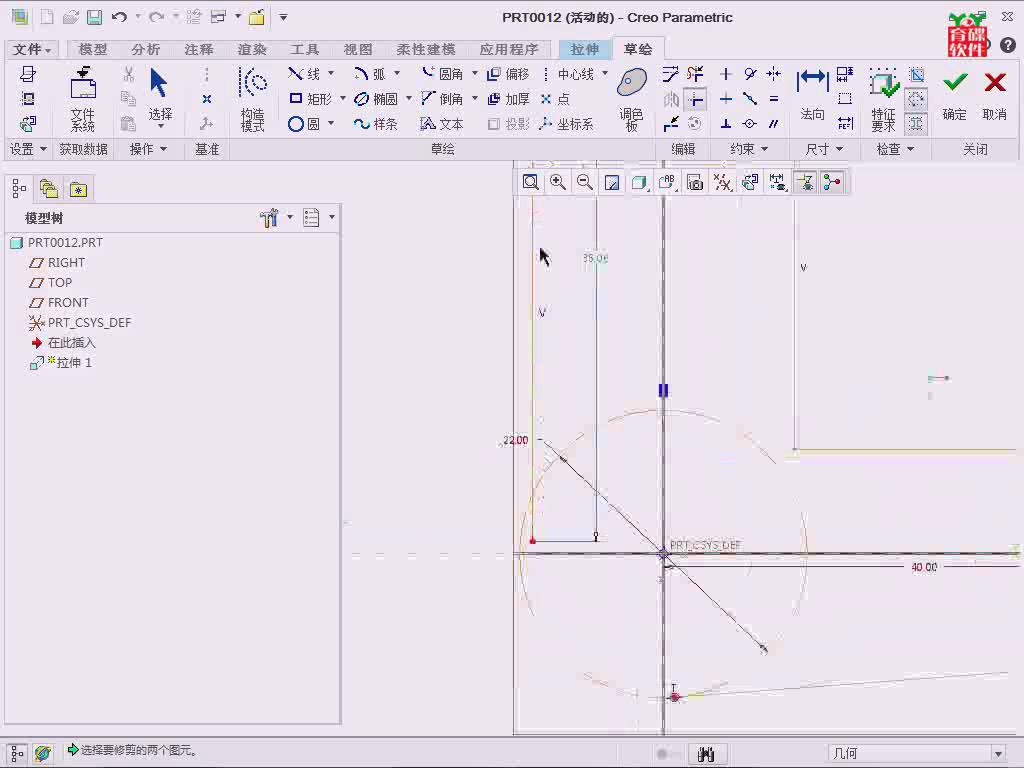Toggle Construction Mode (构造模式)
This screenshot has width=1024, height=768.
click(253, 99)
